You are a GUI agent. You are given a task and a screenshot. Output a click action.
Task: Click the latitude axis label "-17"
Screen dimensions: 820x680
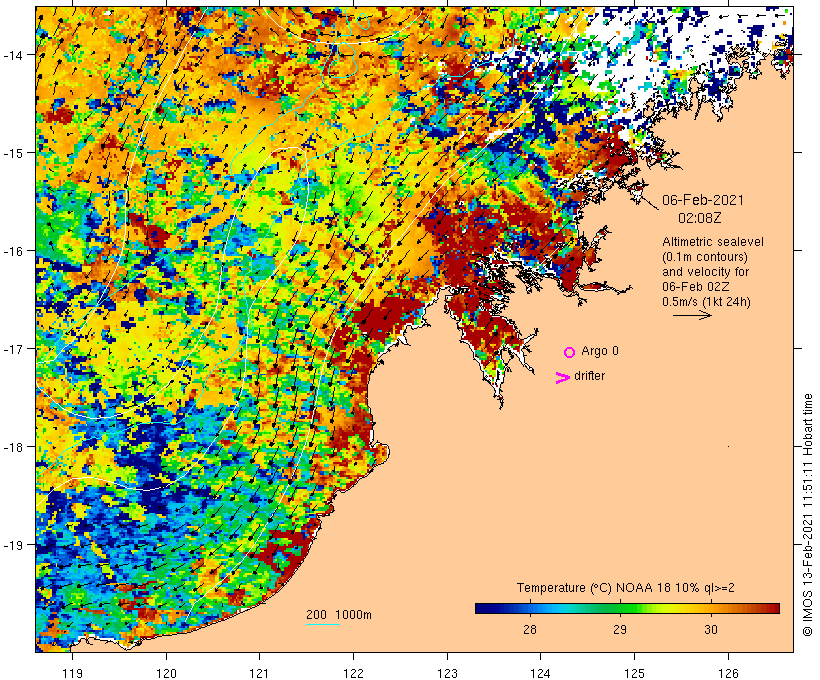tap(12, 349)
